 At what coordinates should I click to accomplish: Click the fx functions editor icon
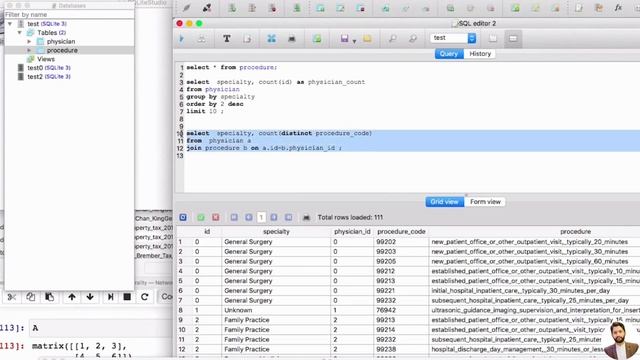pyautogui.click(x=618, y=8)
